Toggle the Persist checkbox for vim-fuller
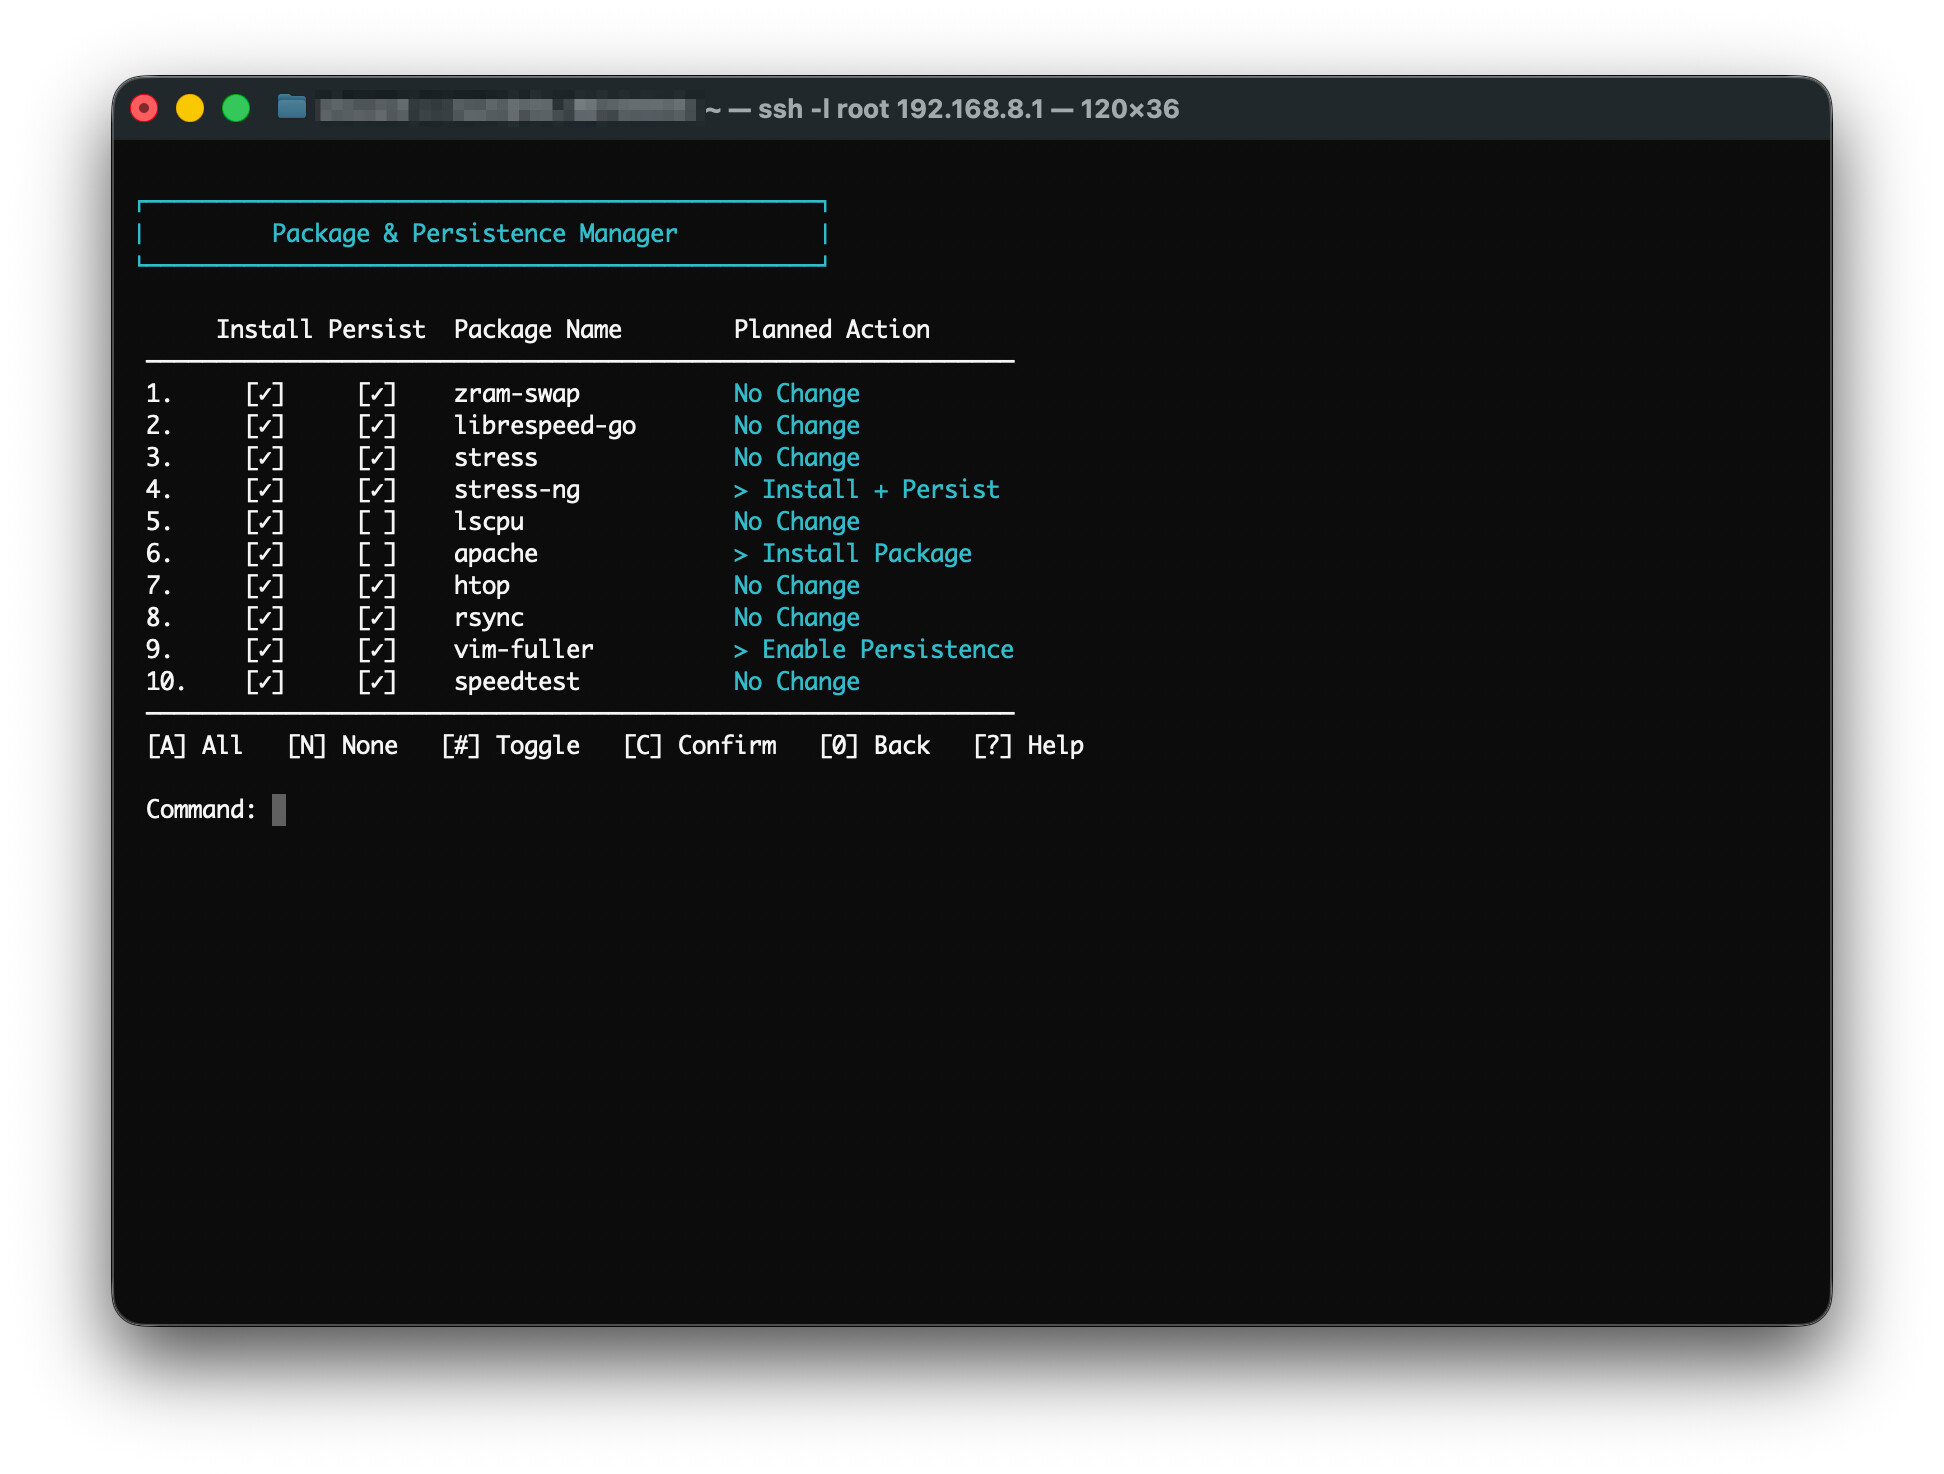Screen dimensions: 1944x1474 [x=377, y=650]
